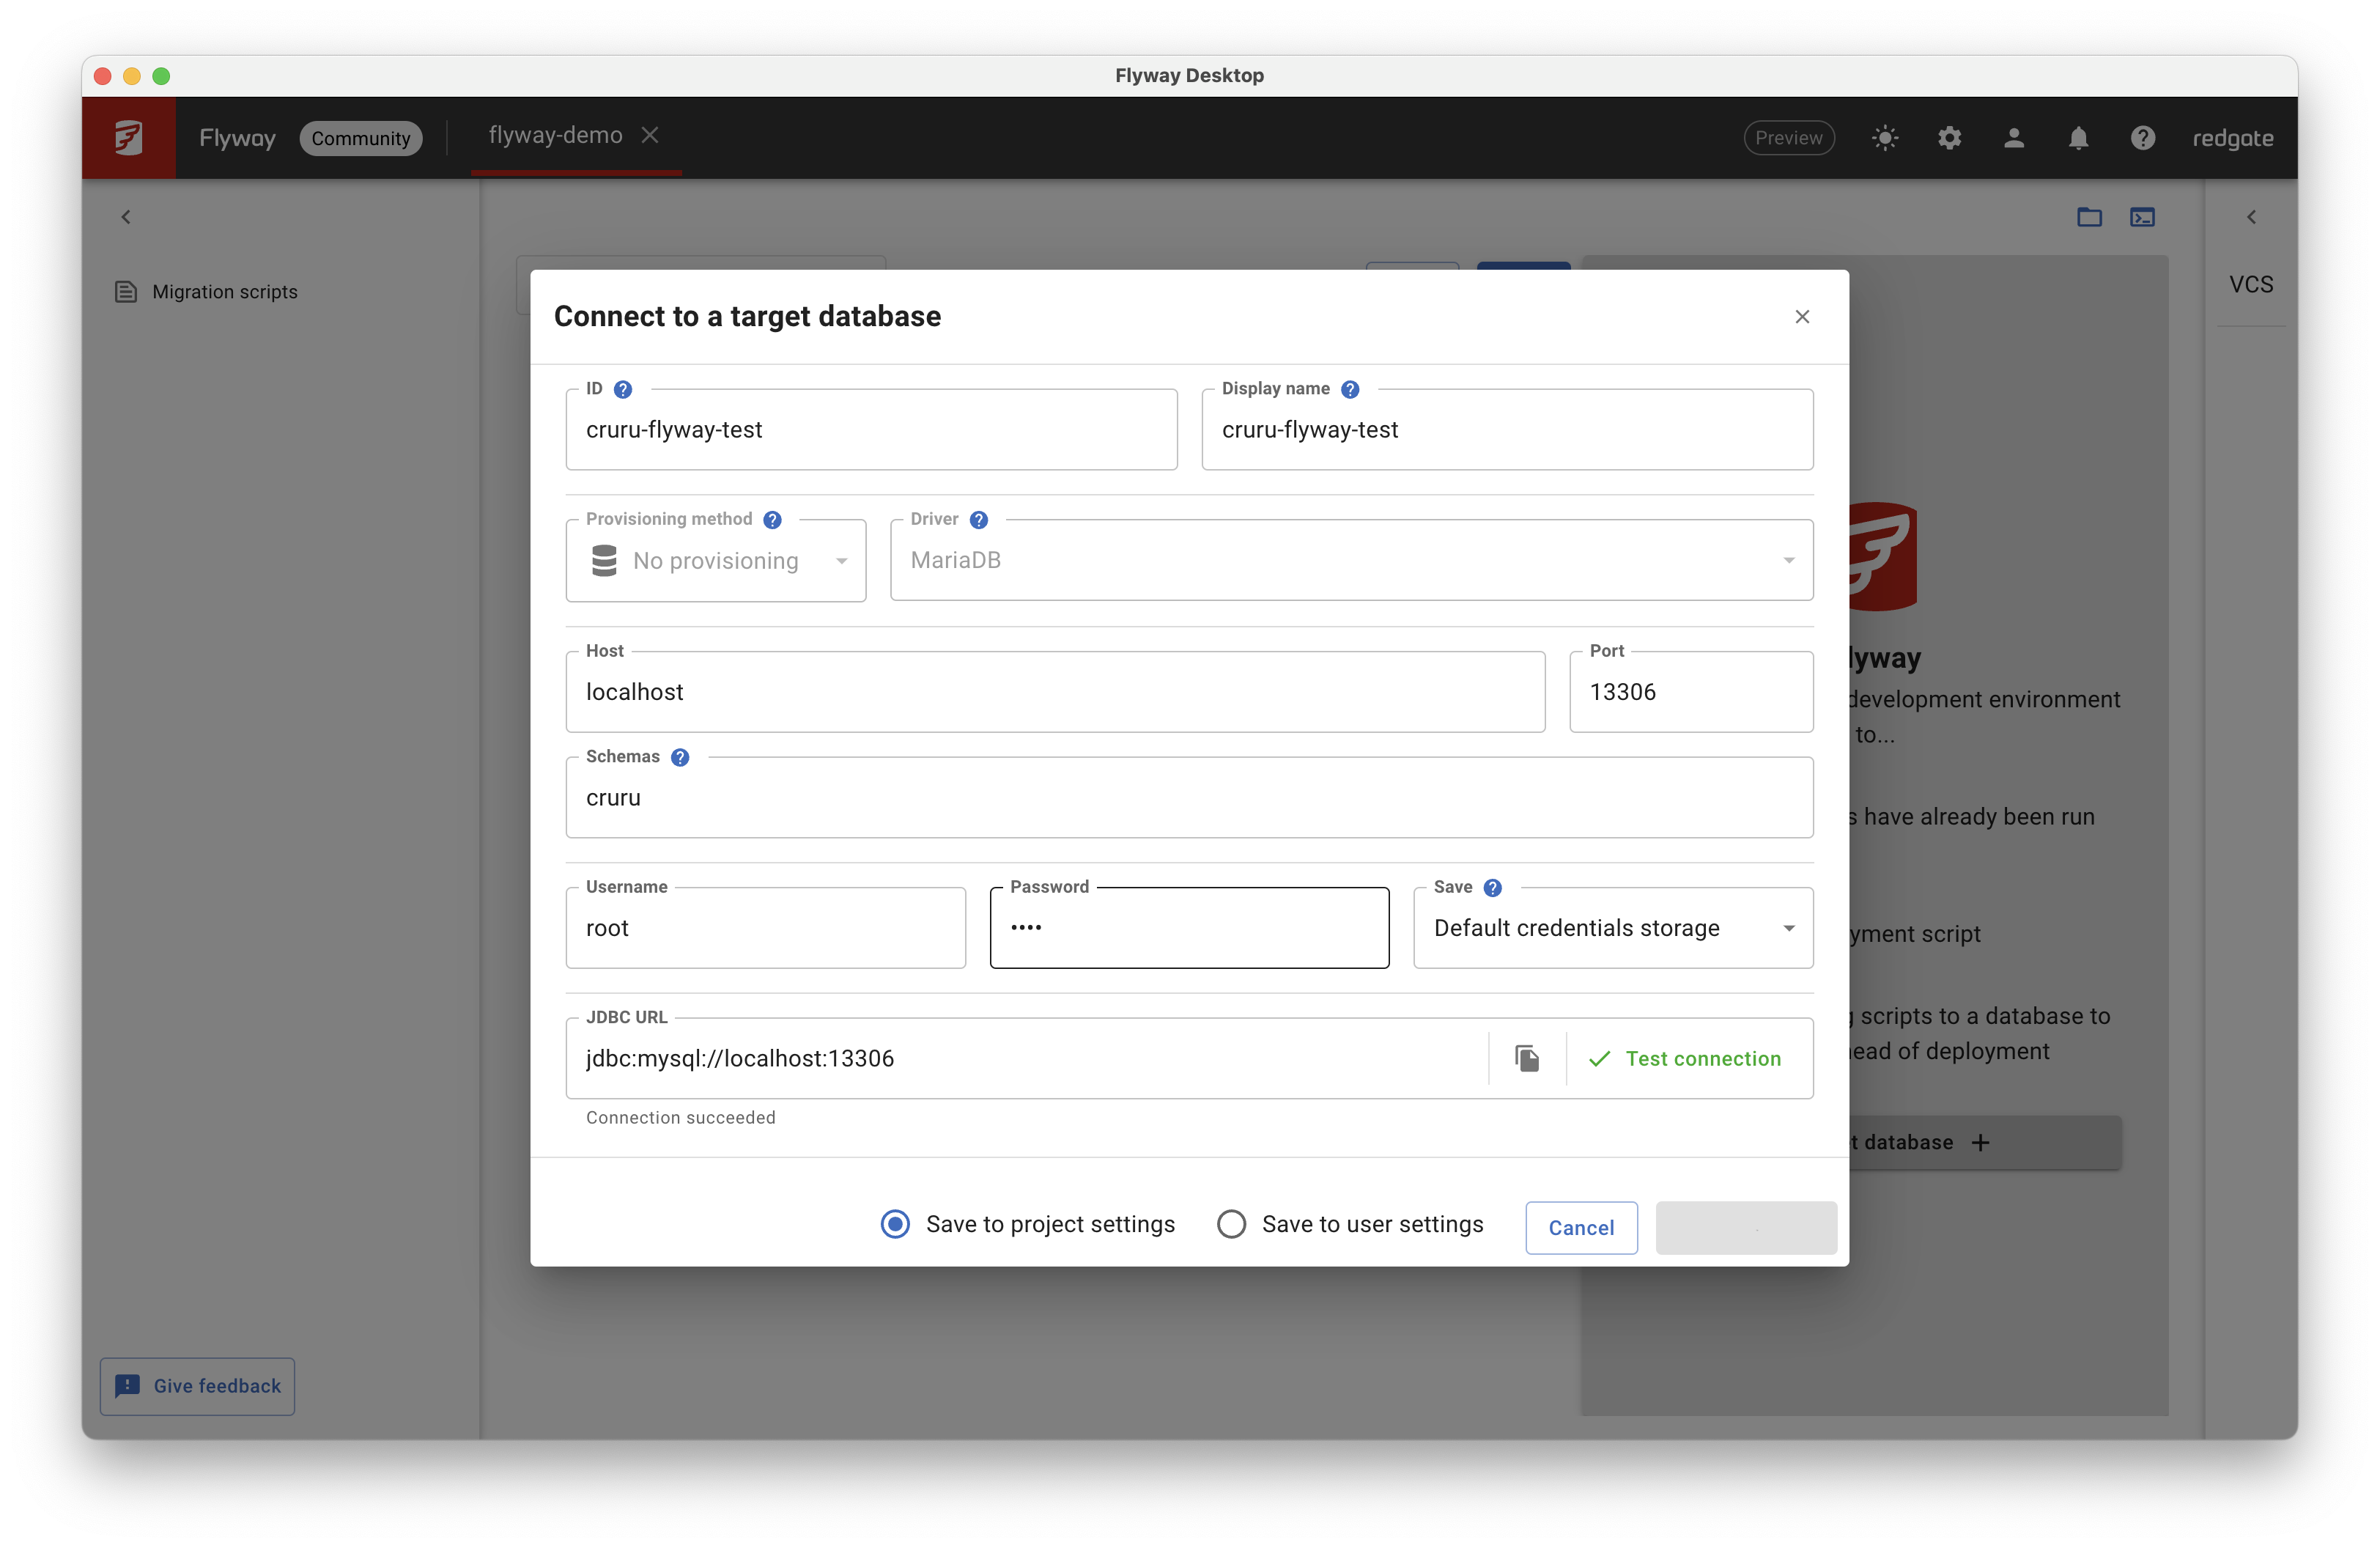Click the ID input field
The height and width of the screenshot is (1548, 2380).
[x=871, y=430]
